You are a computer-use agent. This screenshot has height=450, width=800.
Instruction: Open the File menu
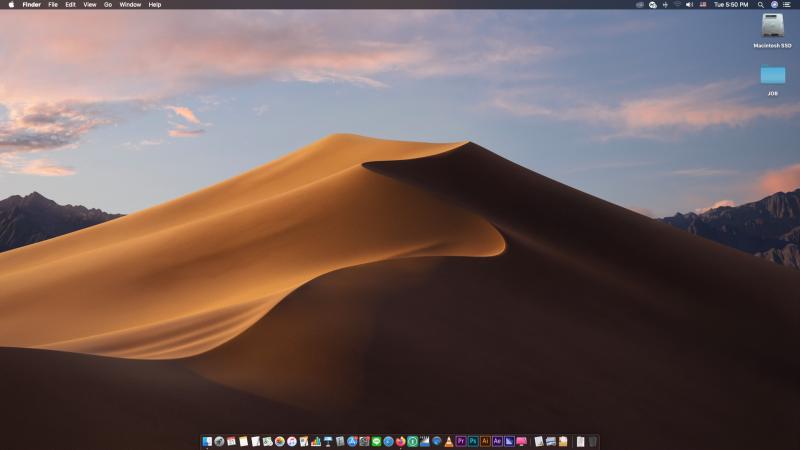click(53, 5)
